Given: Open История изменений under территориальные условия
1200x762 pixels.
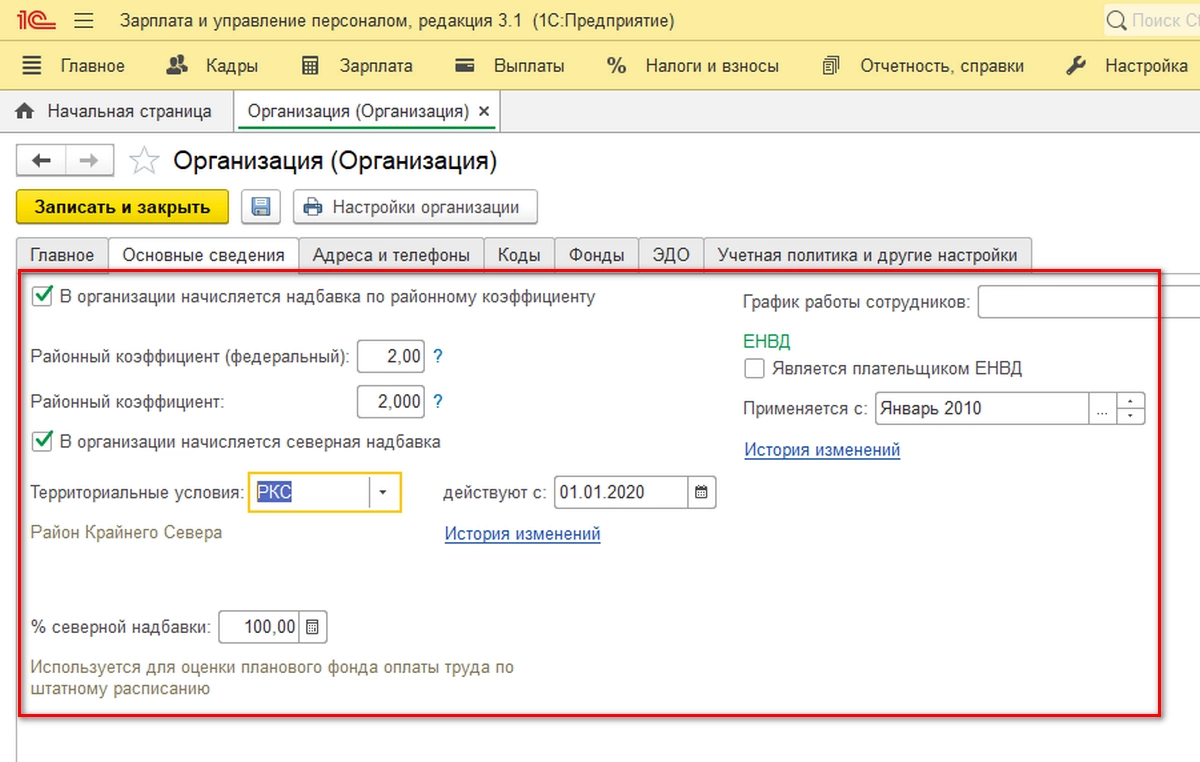Looking at the screenshot, I should 522,533.
